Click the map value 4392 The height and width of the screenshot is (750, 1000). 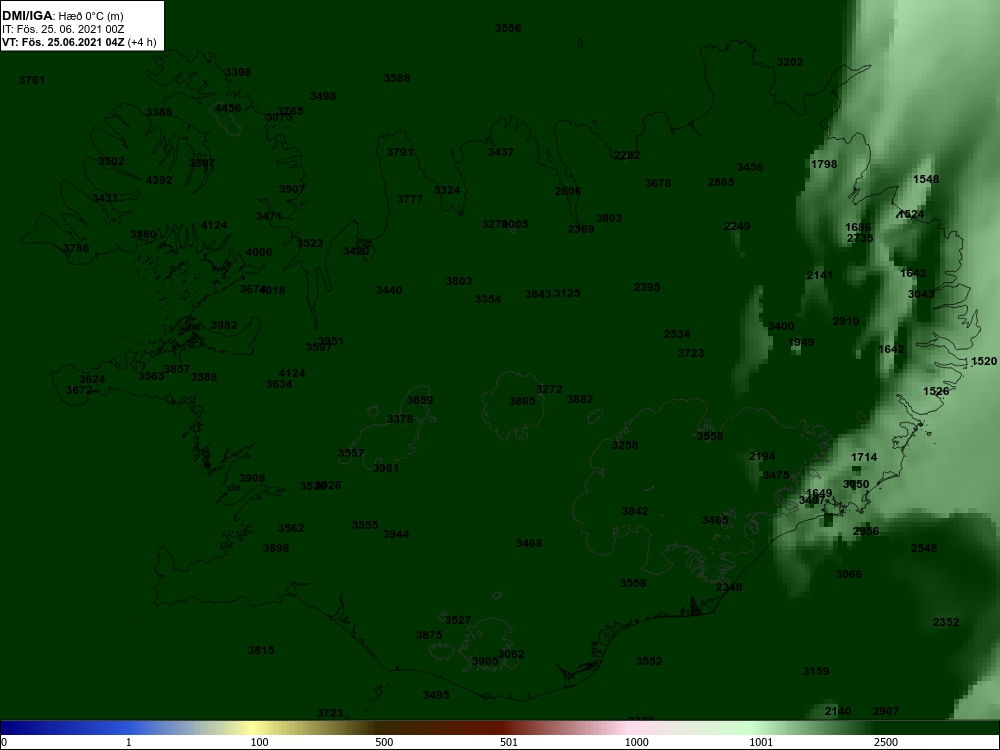tap(159, 180)
